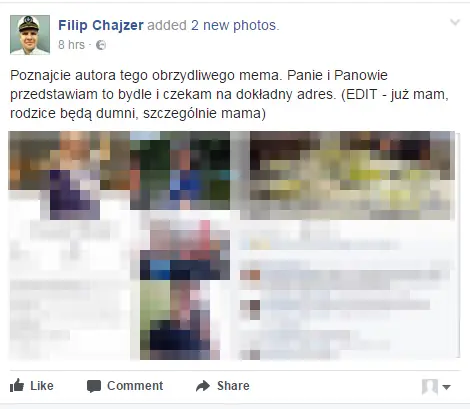Click the Comment speech bubble icon

click(94, 386)
